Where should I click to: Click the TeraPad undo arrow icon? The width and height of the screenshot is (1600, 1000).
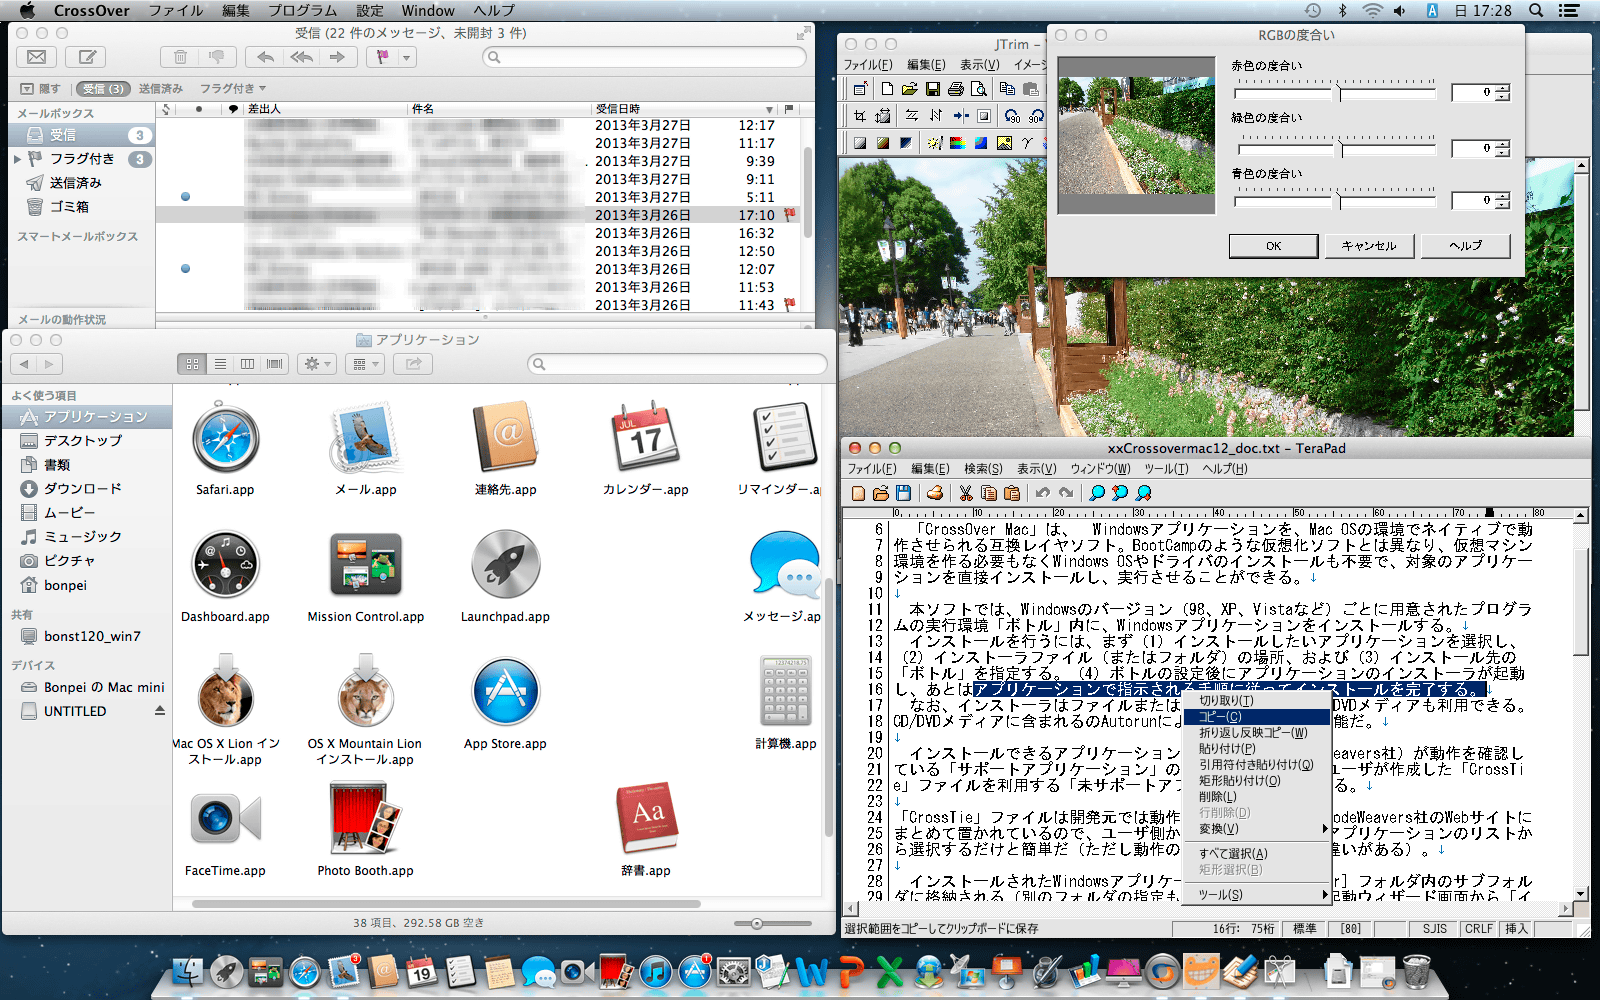(x=1042, y=493)
